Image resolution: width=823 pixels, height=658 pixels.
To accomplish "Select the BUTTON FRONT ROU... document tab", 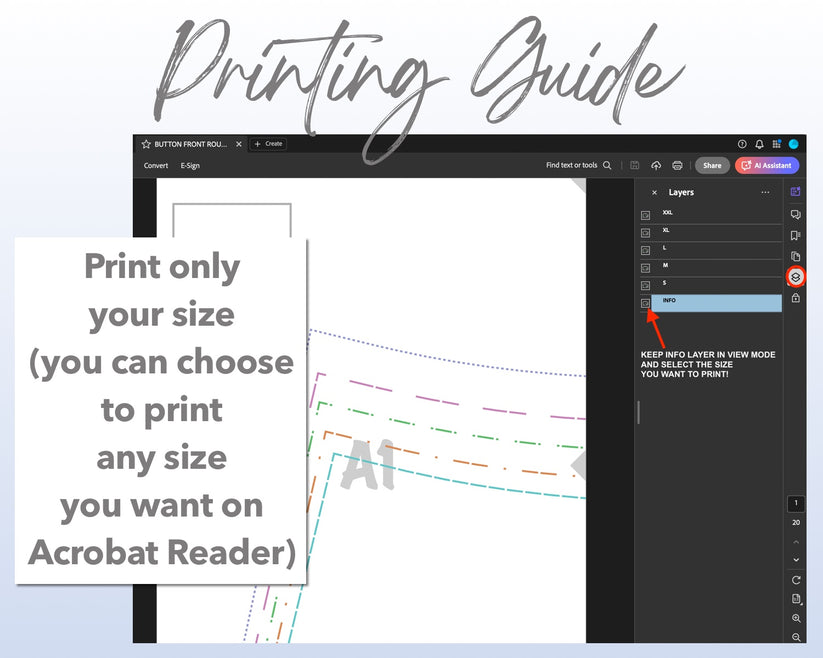I will (x=190, y=144).
